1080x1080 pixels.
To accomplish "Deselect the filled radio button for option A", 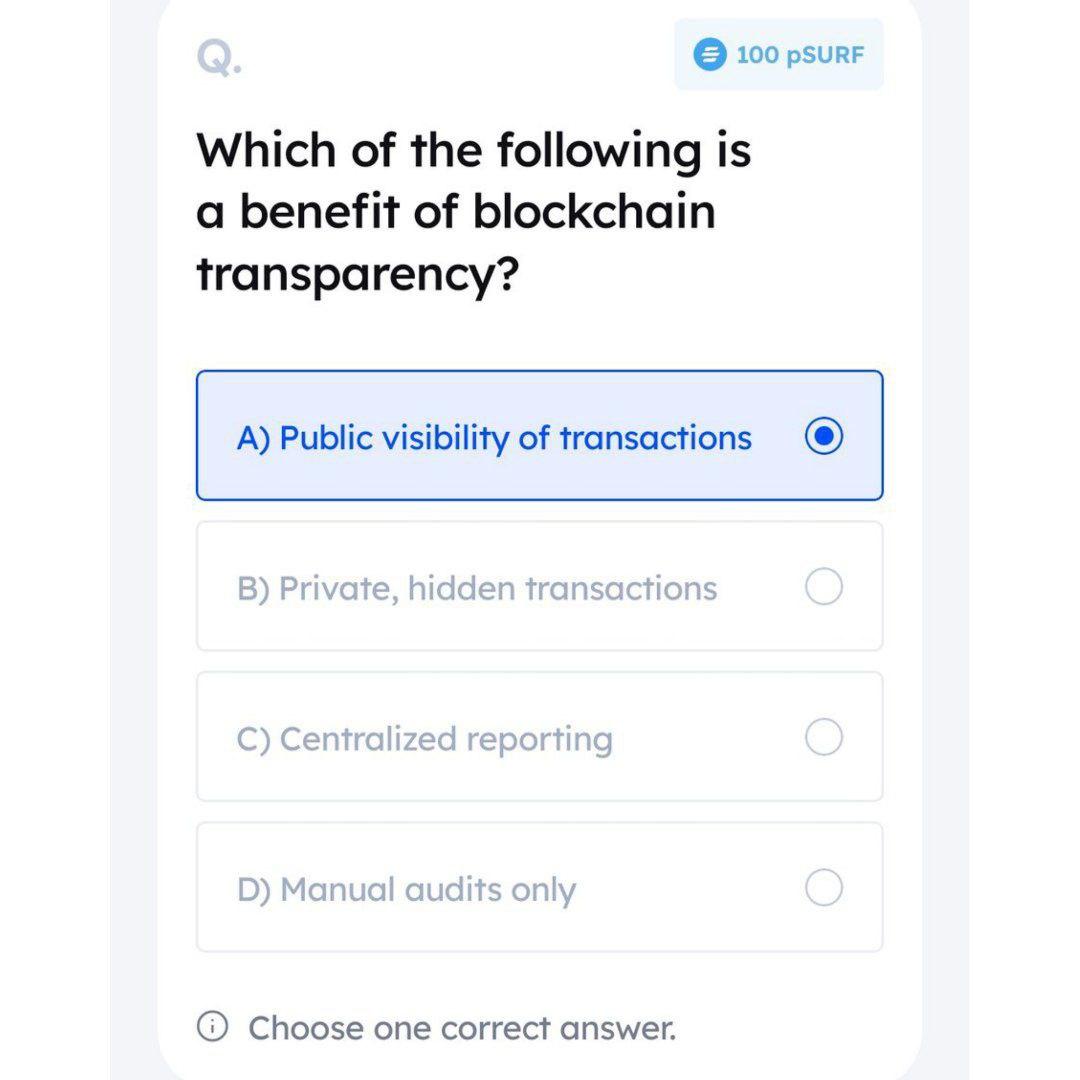I will pos(824,436).
